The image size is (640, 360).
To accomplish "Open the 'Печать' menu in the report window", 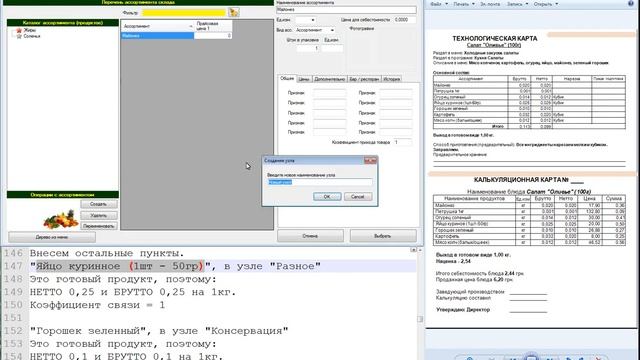I will 464,4.
